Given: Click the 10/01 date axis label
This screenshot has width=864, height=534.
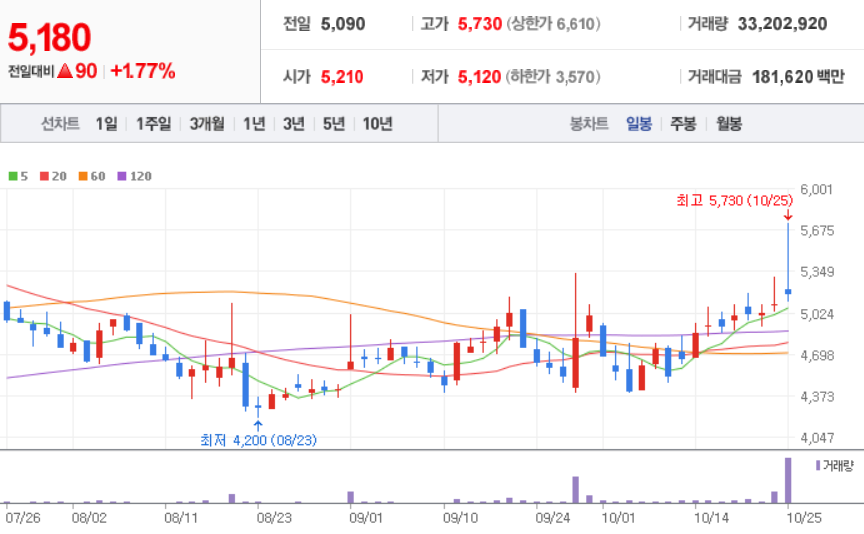Looking at the screenshot, I should (x=618, y=519).
